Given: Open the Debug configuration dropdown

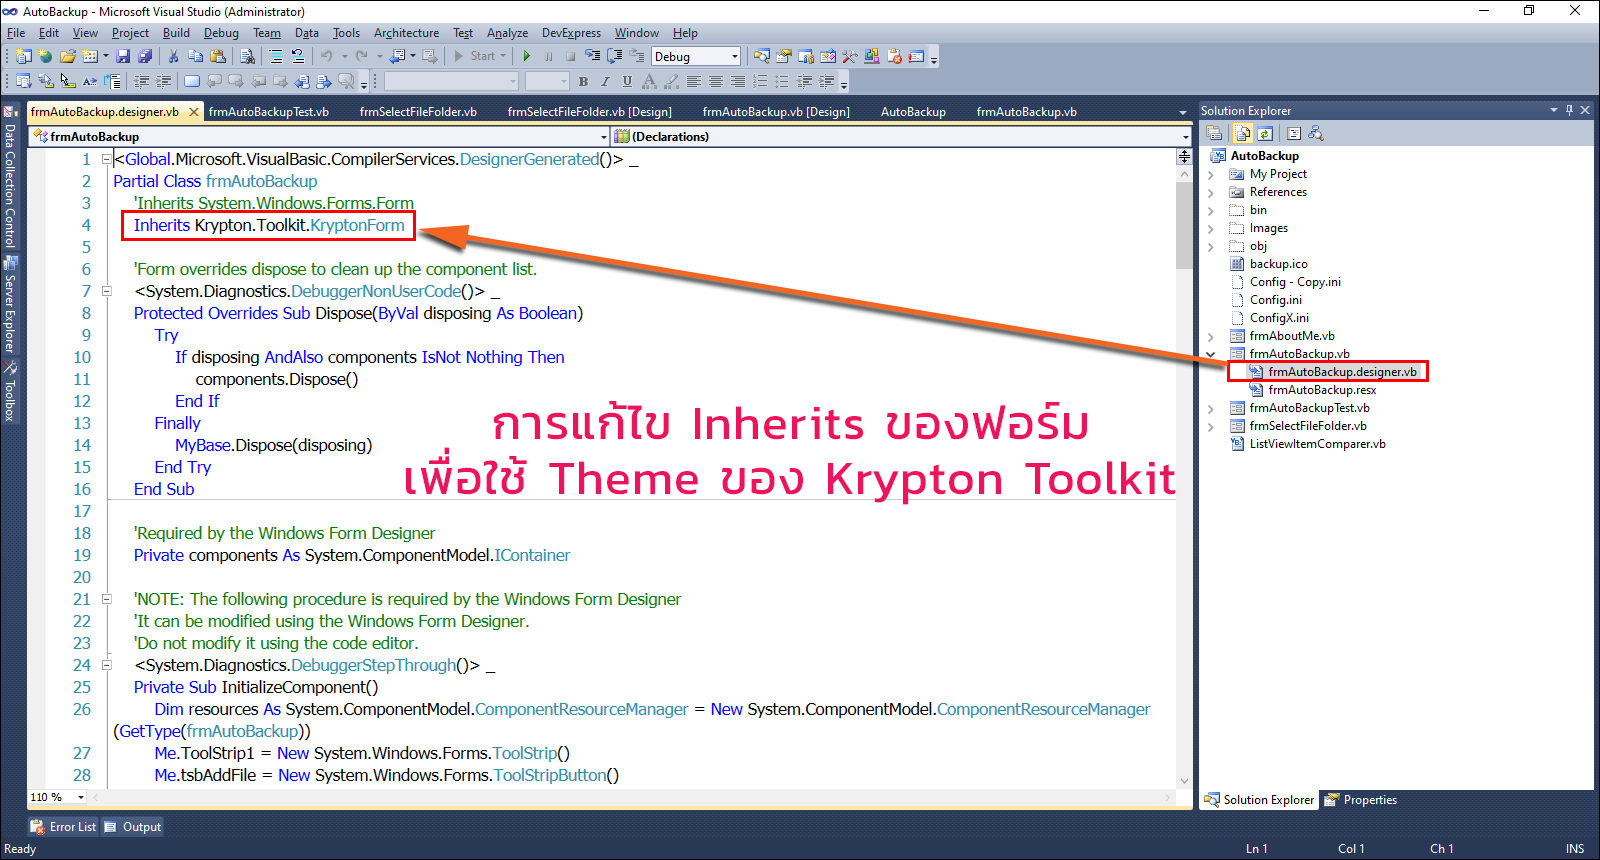Looking at the screenshot, I should tap(735, 57).
